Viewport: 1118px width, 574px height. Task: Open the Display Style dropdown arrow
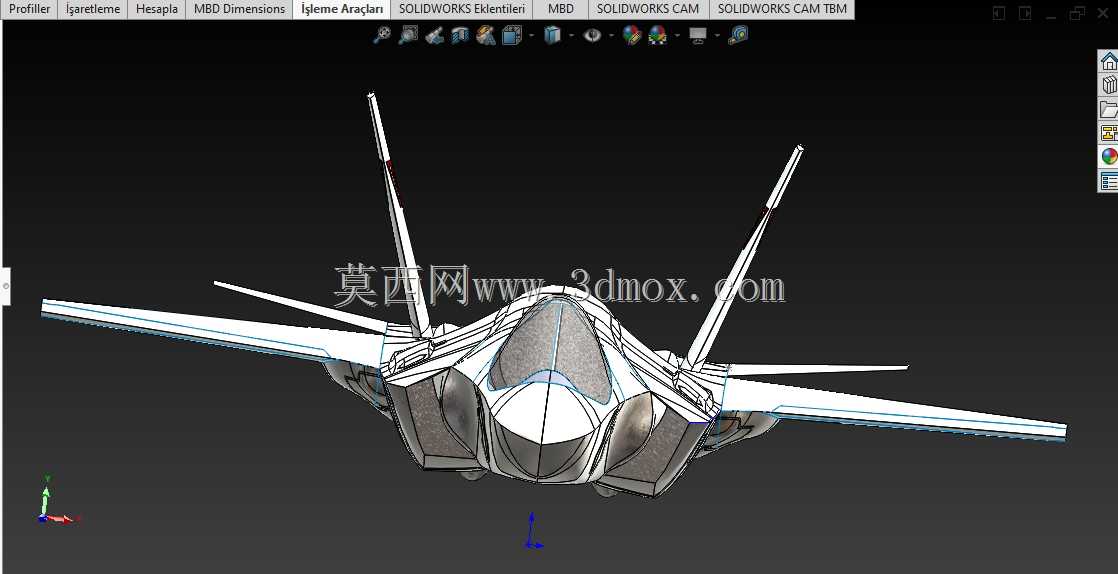571,35
